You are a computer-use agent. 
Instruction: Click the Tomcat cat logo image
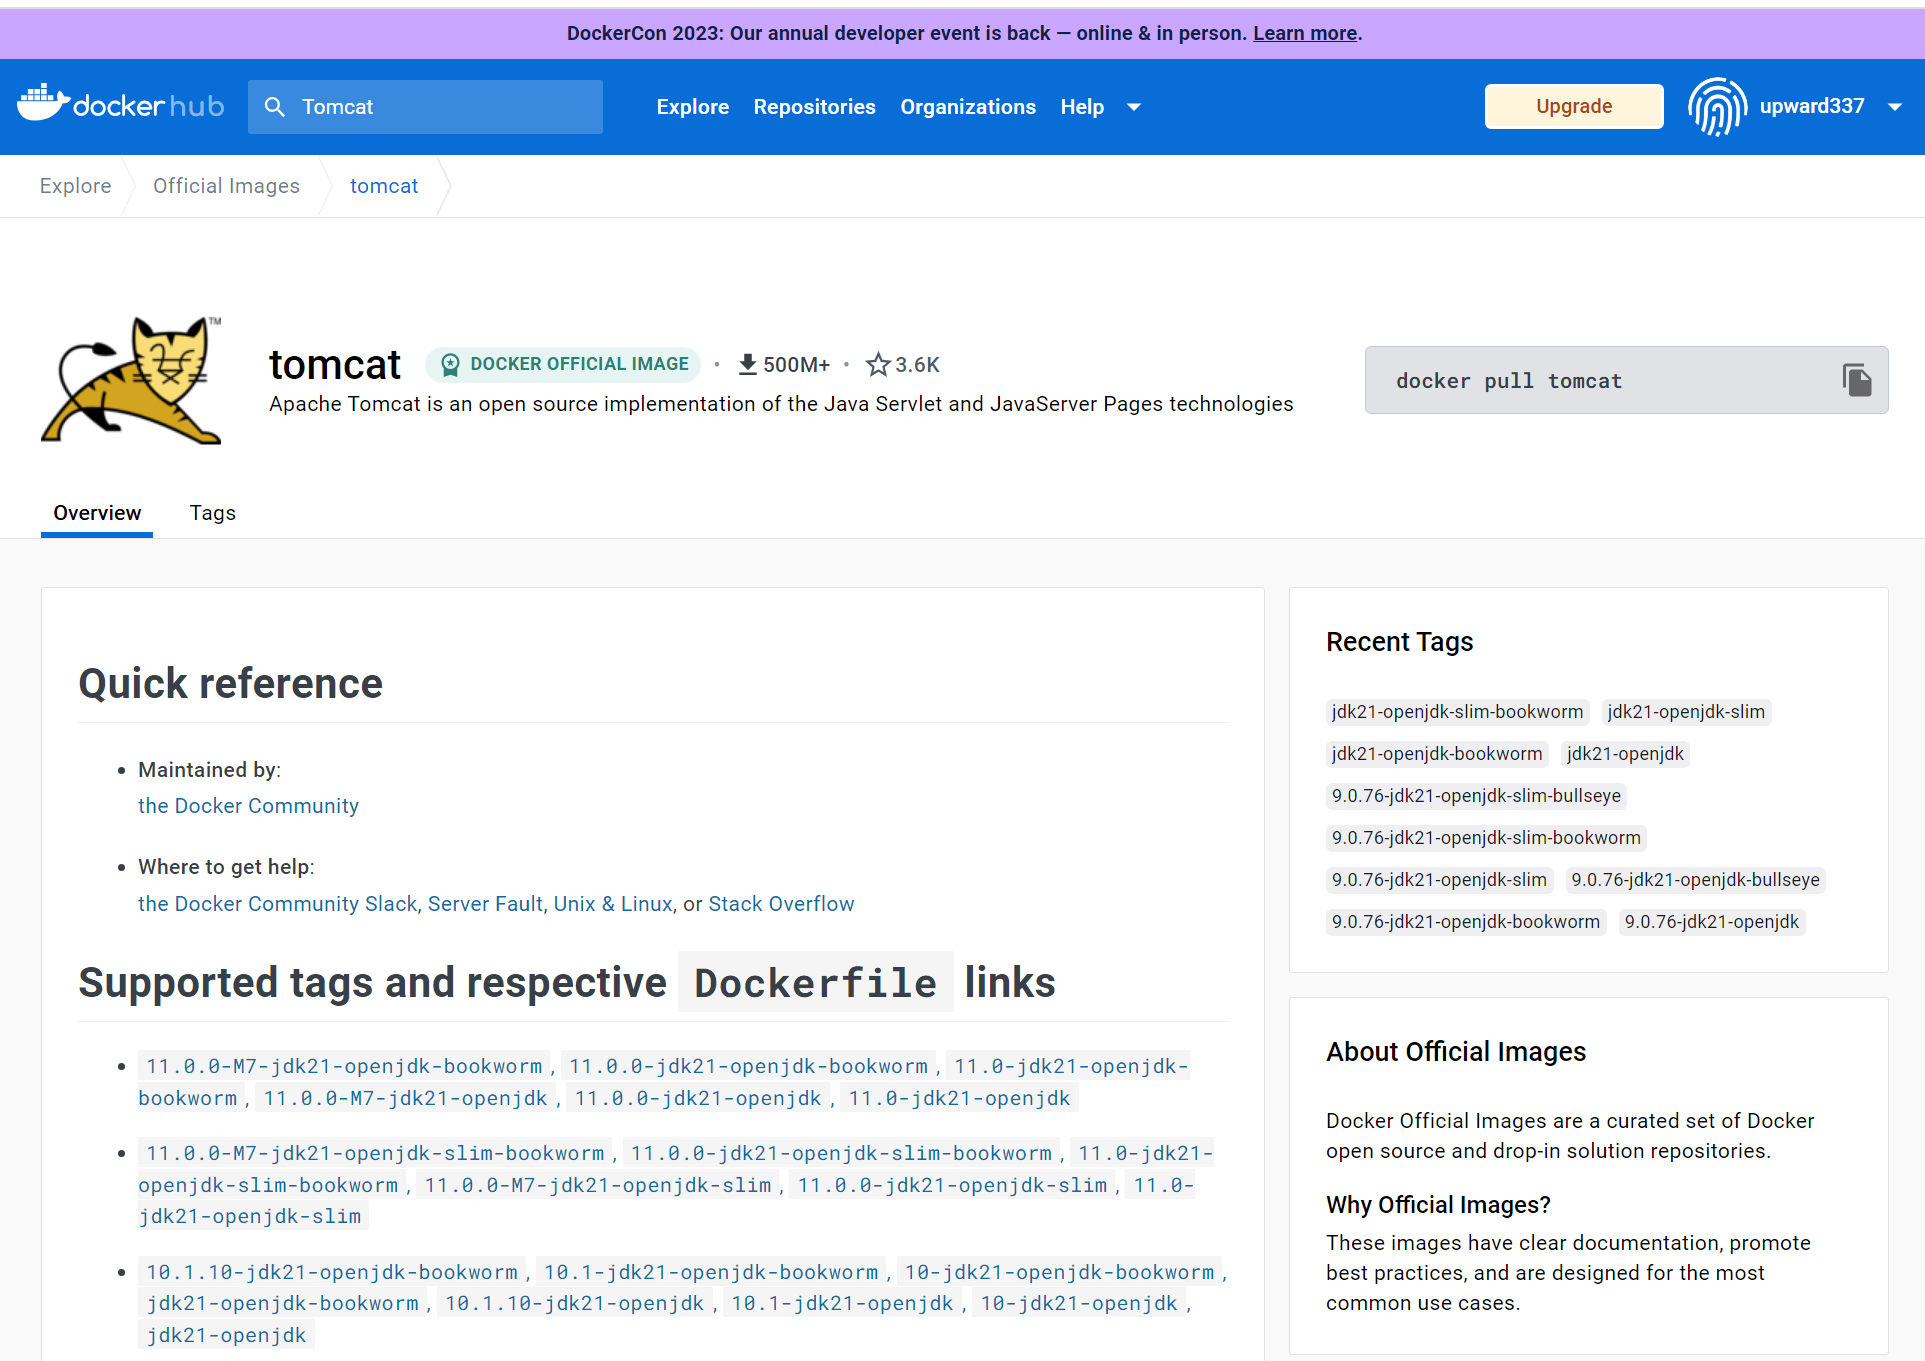(131, 381)
